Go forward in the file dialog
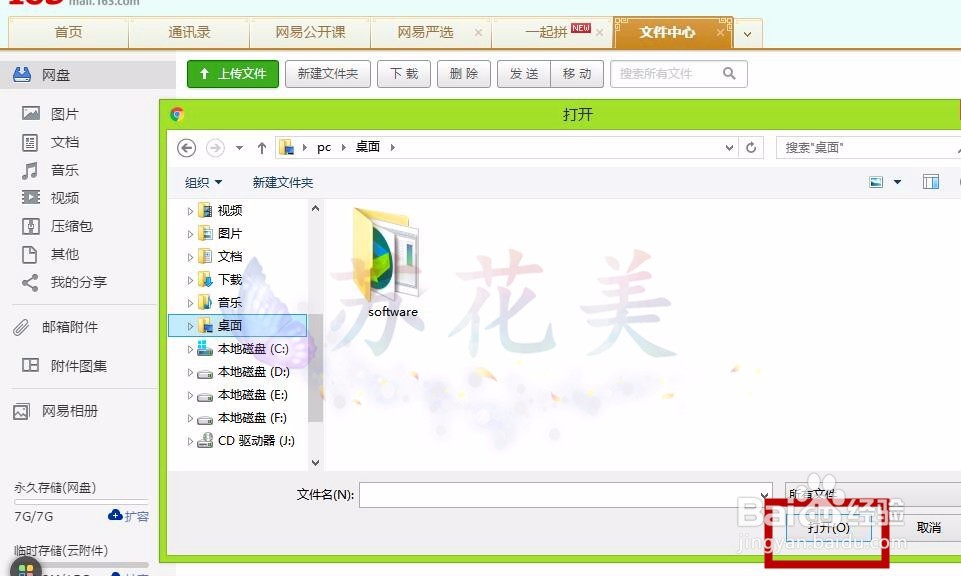Viewport: 961px width, 576px height. tap(215, 148)
